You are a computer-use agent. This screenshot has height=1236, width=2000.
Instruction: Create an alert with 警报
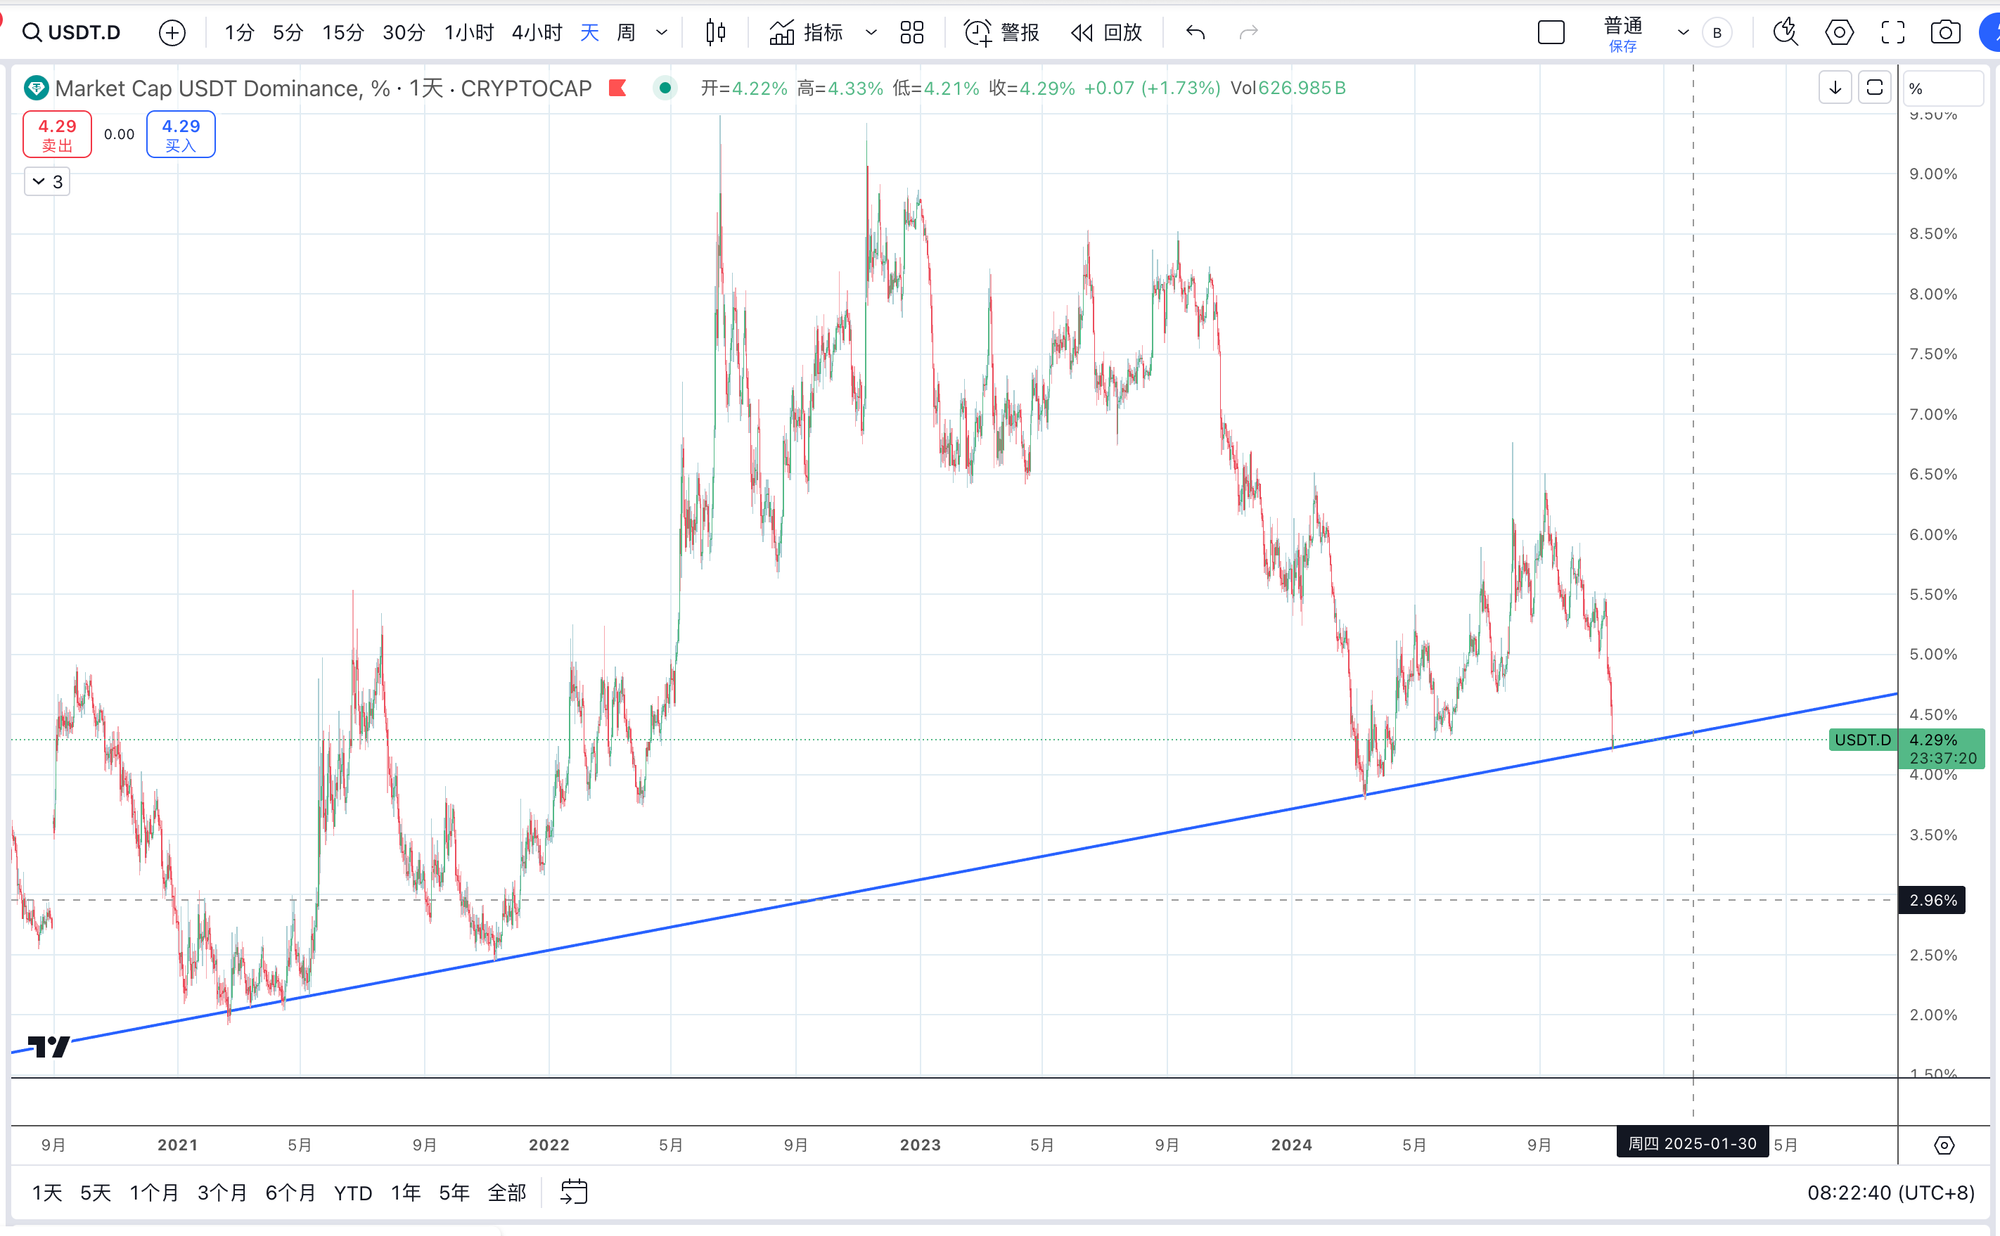coord(1002,33)
